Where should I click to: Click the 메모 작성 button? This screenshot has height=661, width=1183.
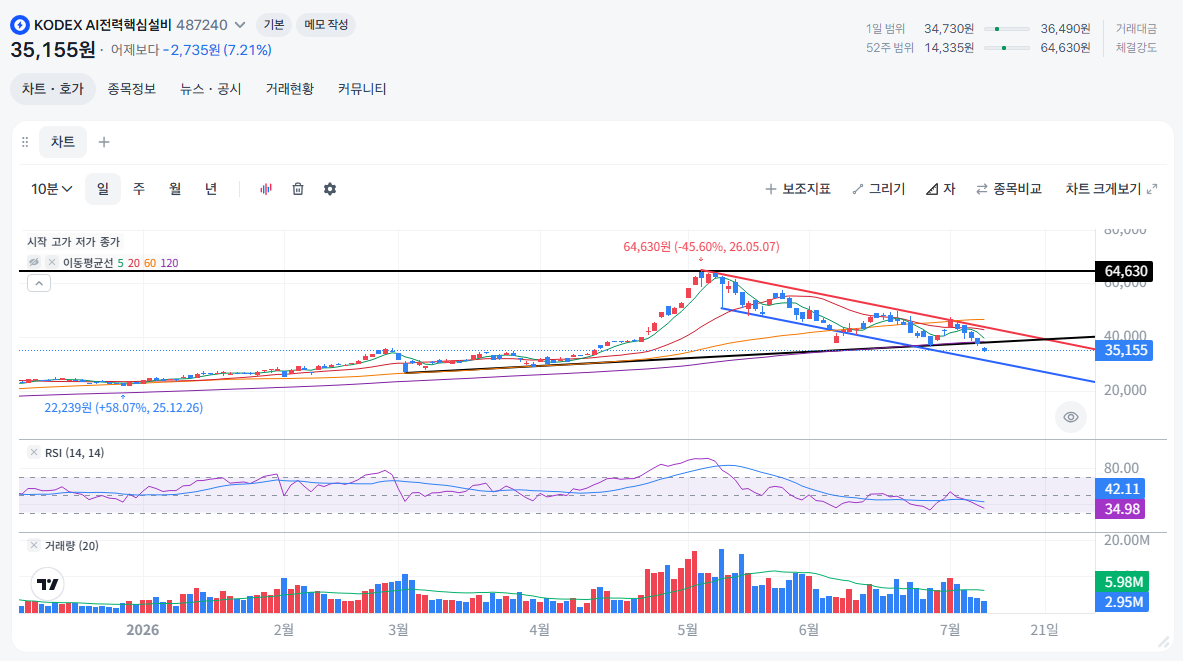click(326, 25)
